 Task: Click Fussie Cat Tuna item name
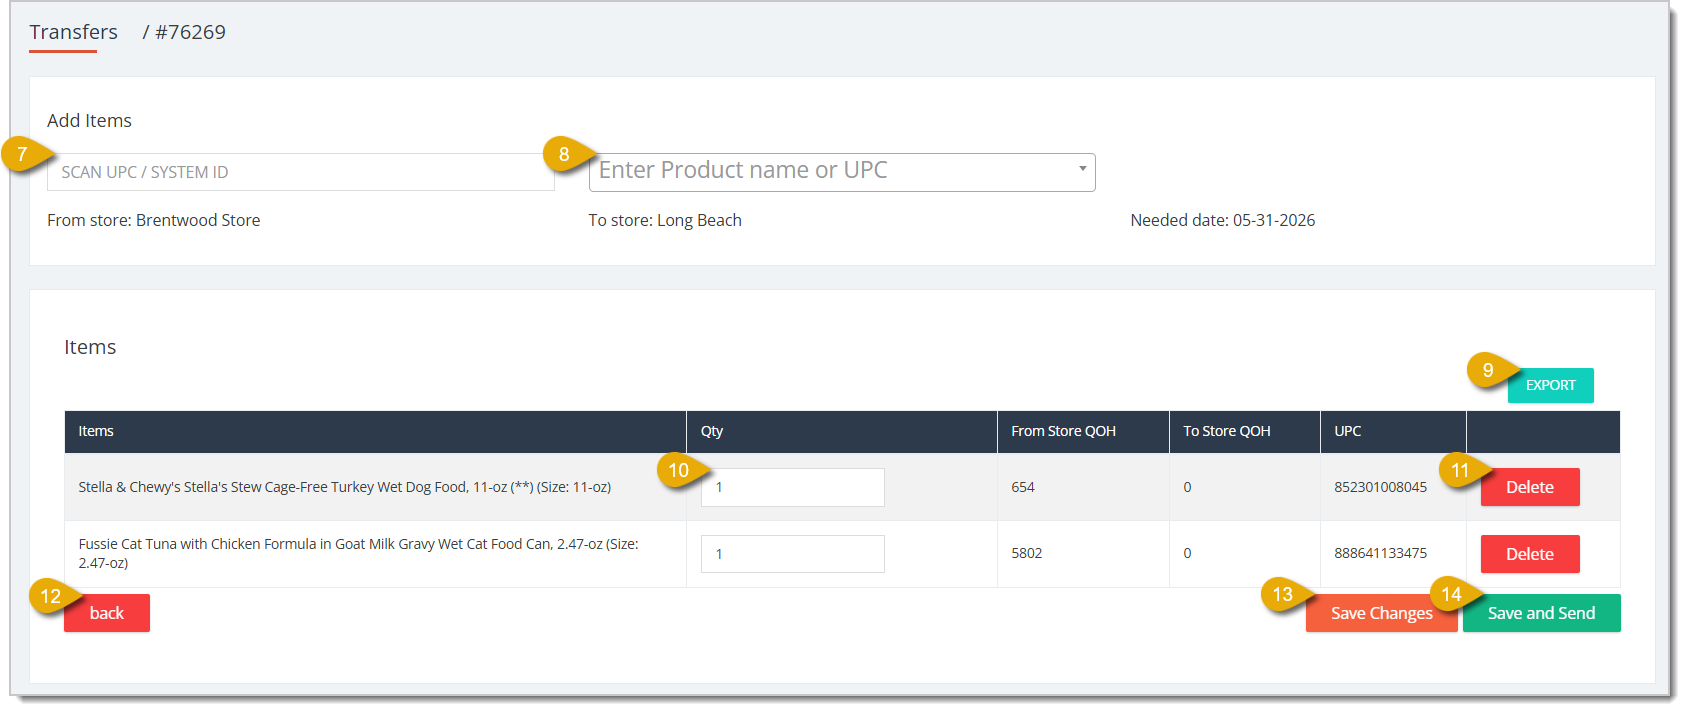pos(358,553)
